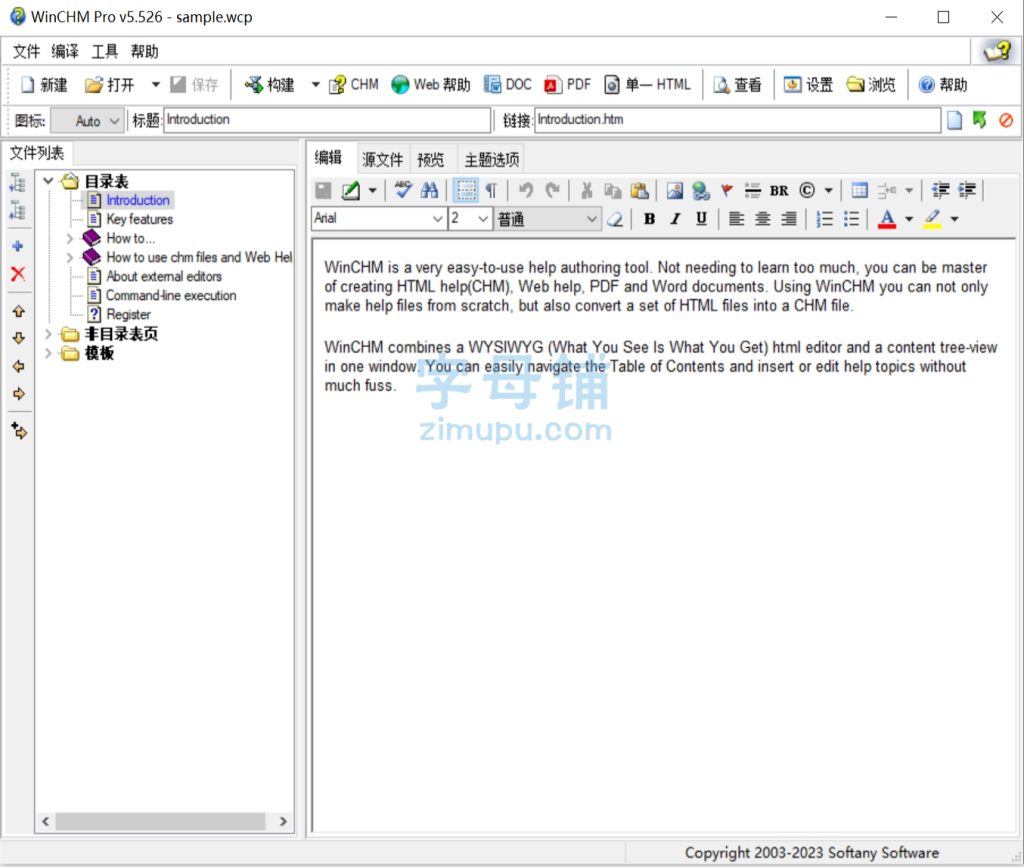Image resolution: width=1024 pixels, height=867 pixels.
Task: Insert a hyperlink with globe-chain icon
Action: (x=701, y=190)
